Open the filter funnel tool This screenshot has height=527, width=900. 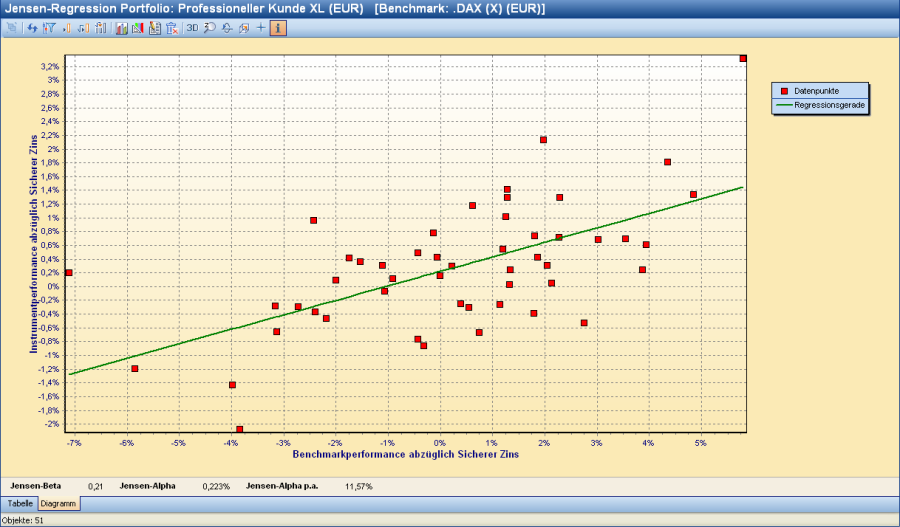(x=48, y=28)
